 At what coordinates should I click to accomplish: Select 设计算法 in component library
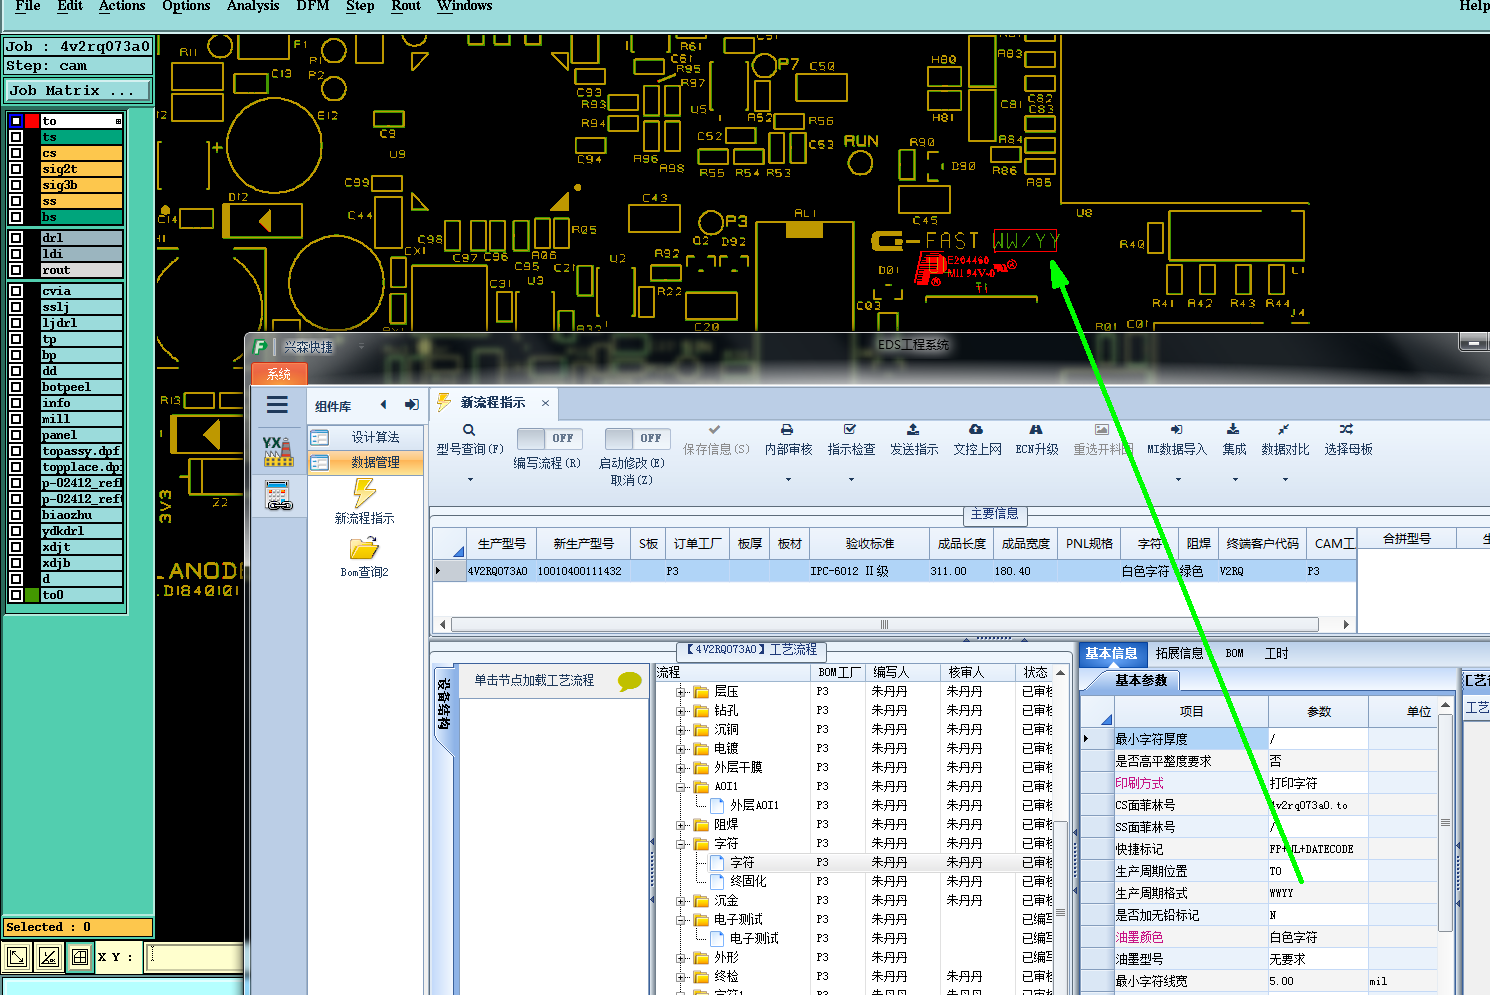tap(366, 437)
